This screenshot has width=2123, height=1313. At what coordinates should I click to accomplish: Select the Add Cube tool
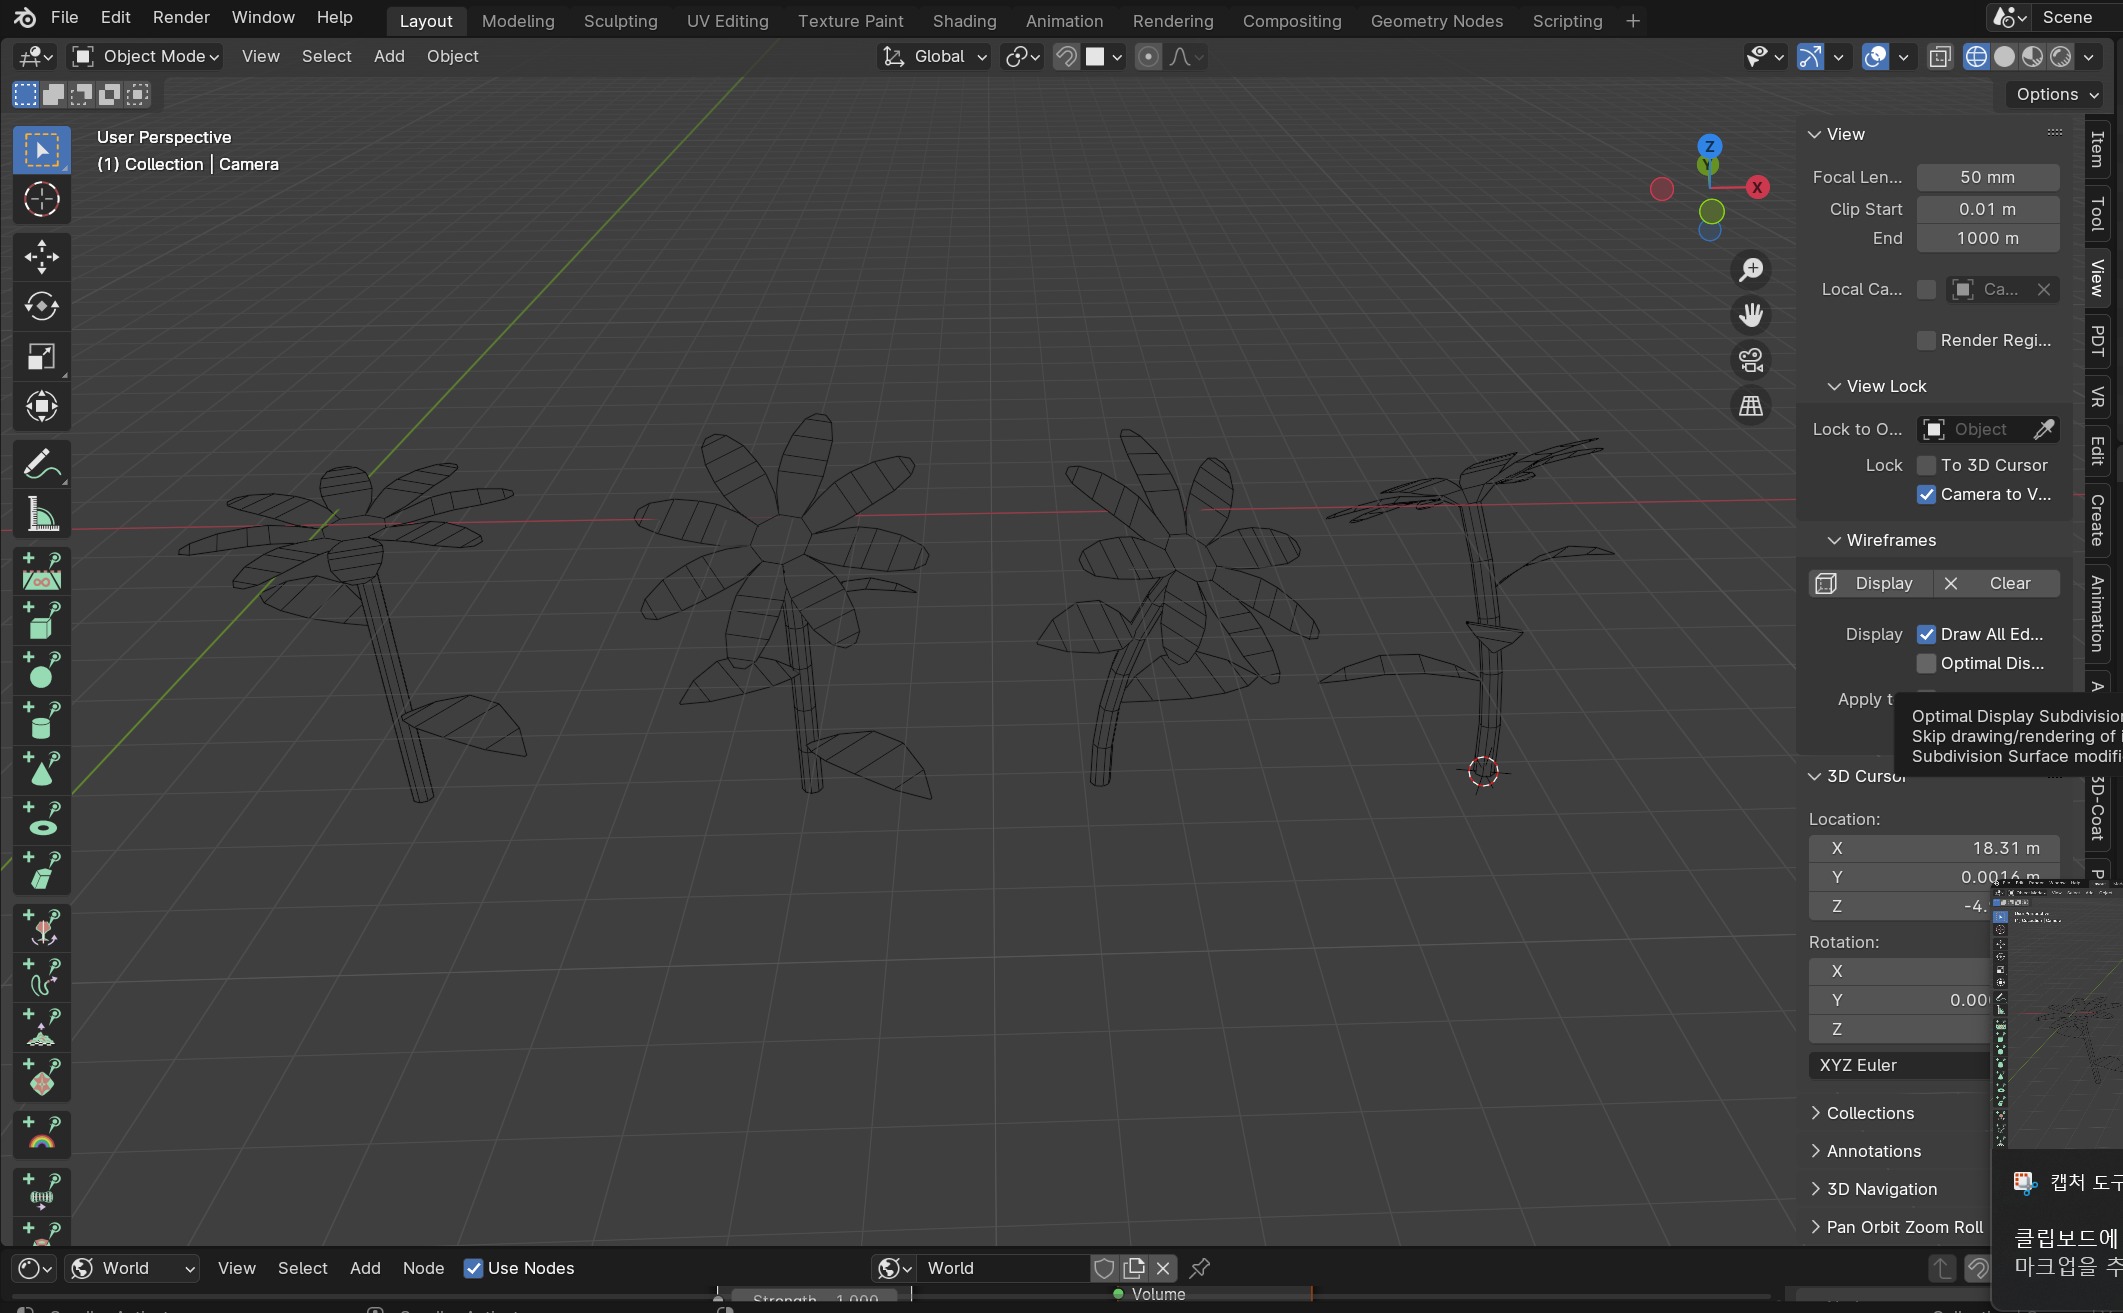pyautogui.click(x=41, y=622)
